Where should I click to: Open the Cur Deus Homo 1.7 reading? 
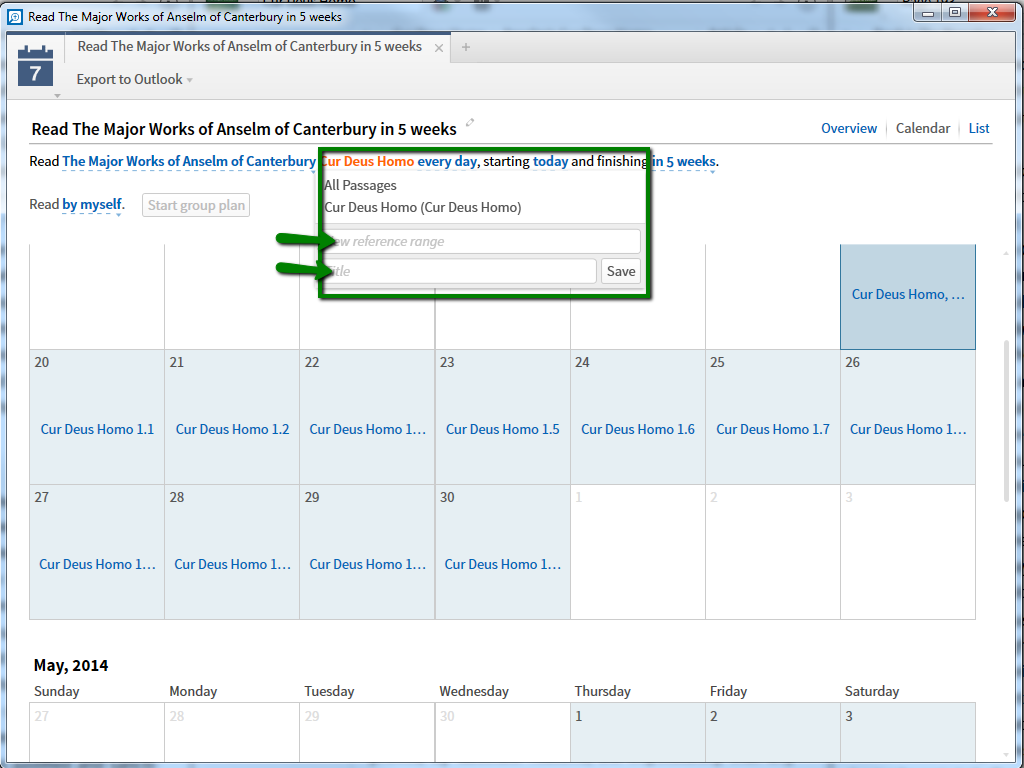tap(773, 429)
